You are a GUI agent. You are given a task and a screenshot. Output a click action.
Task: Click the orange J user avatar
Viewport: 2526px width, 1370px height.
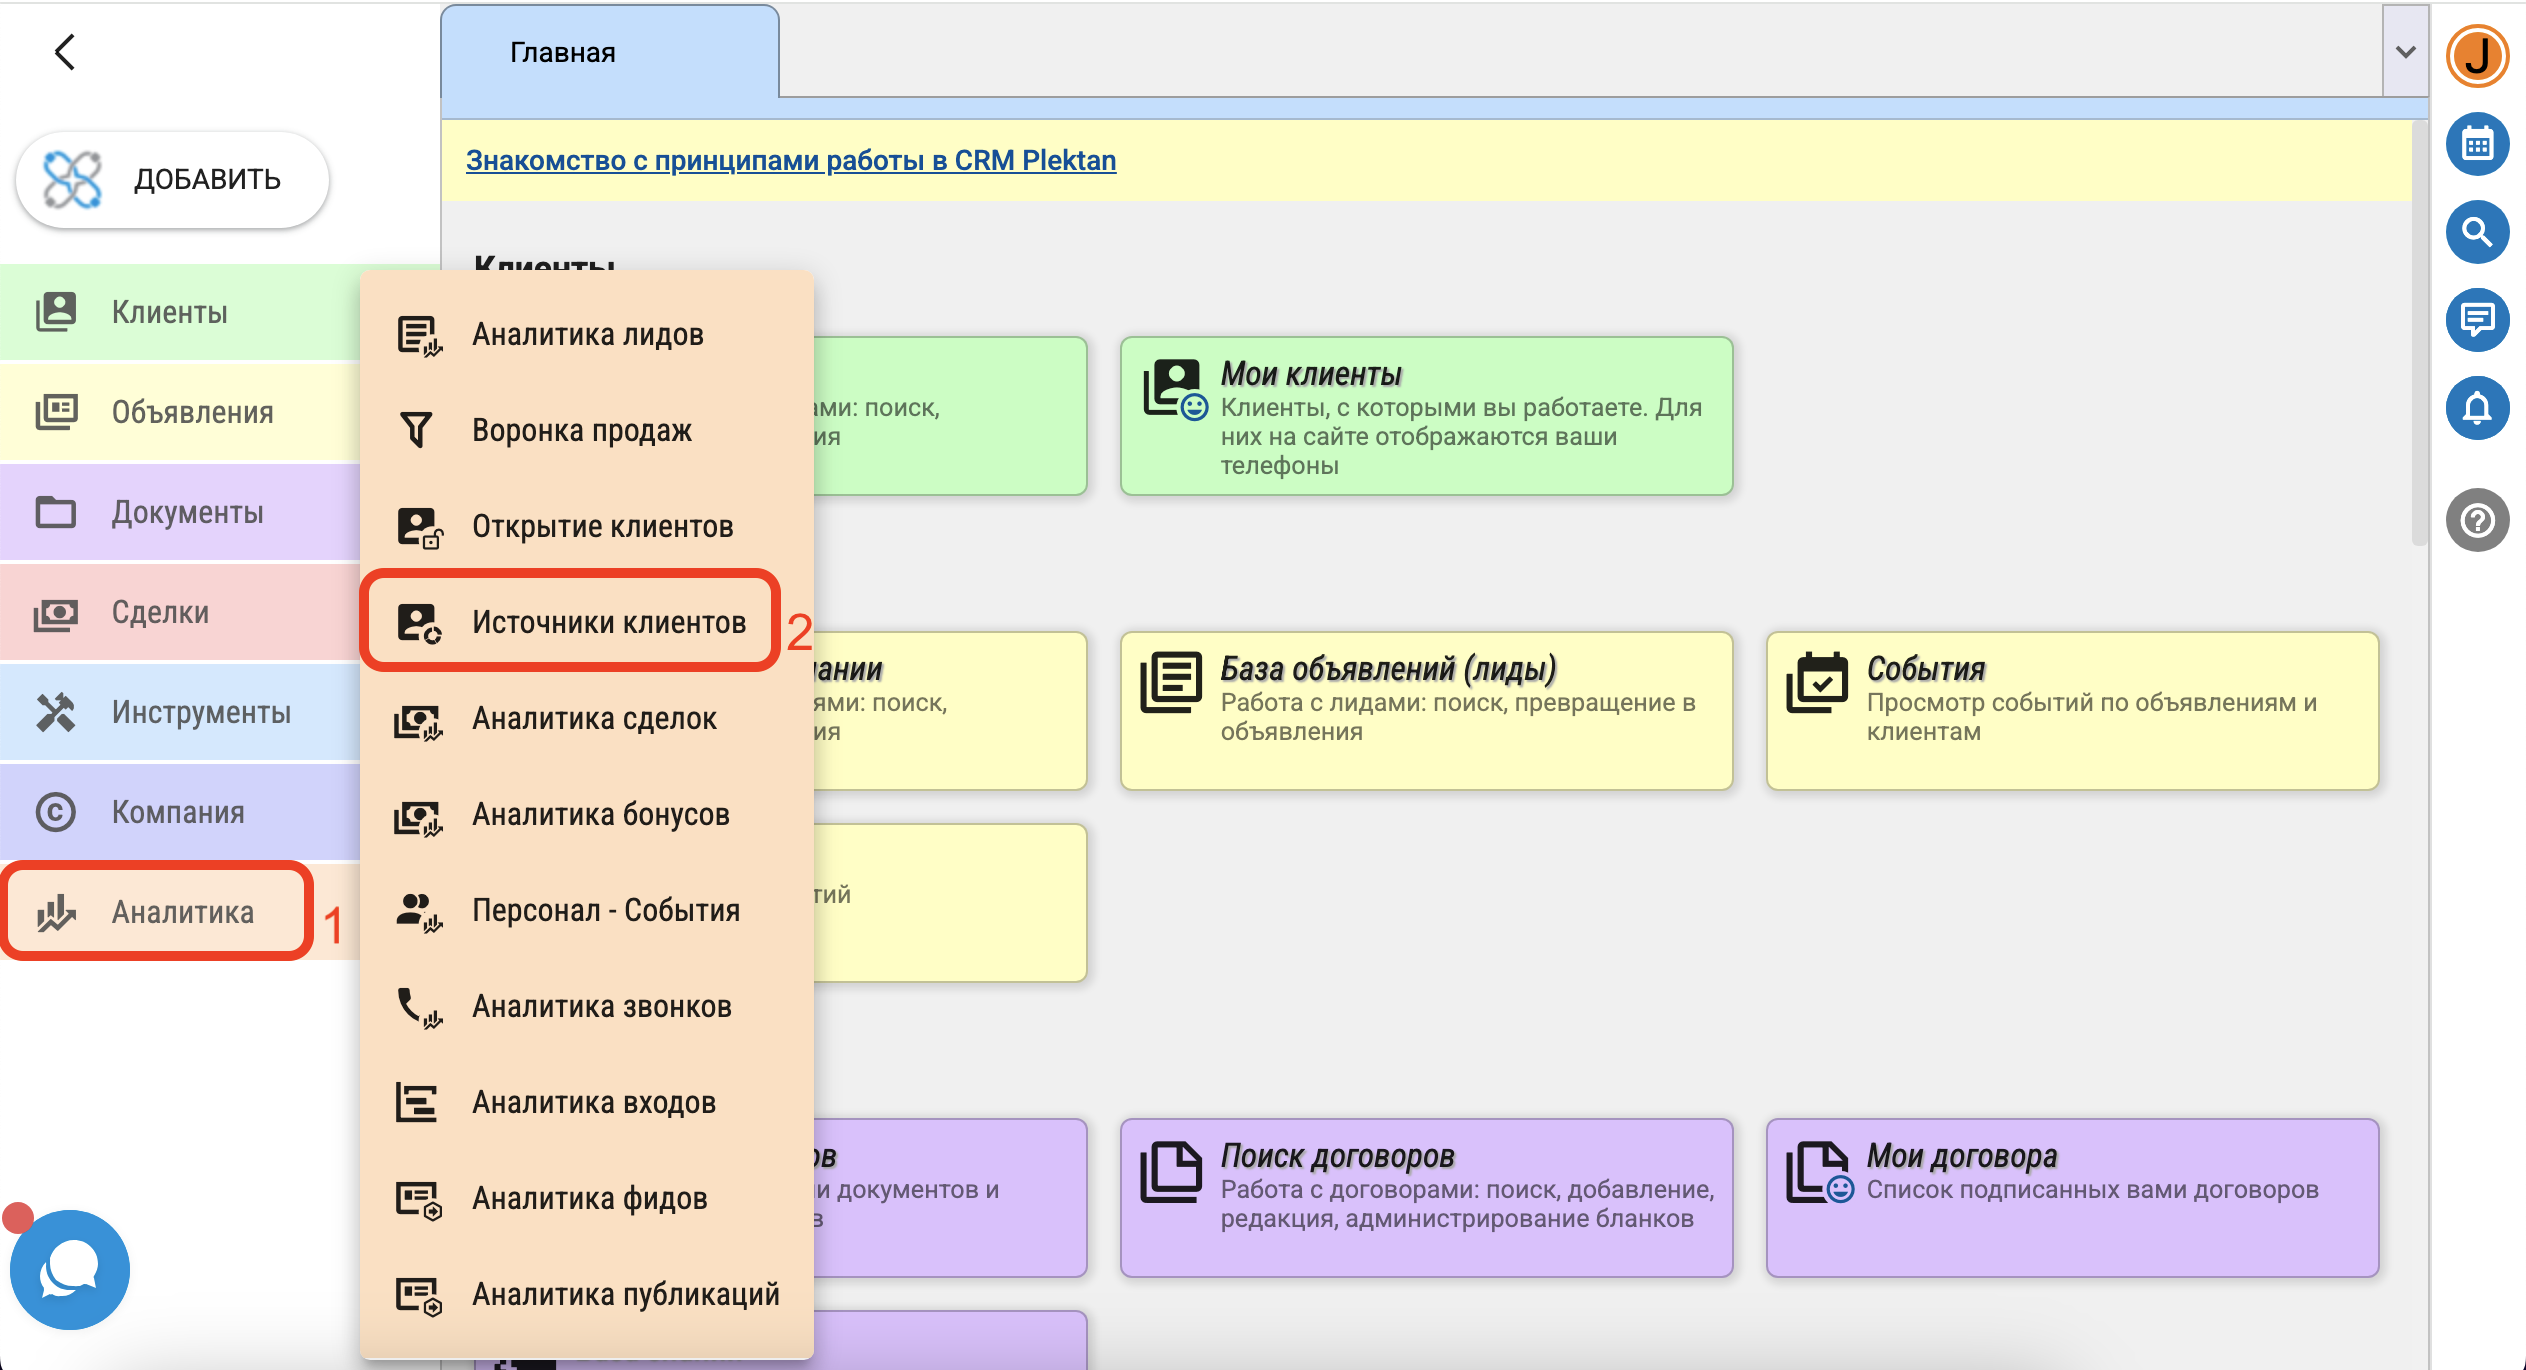point(2476,55)
